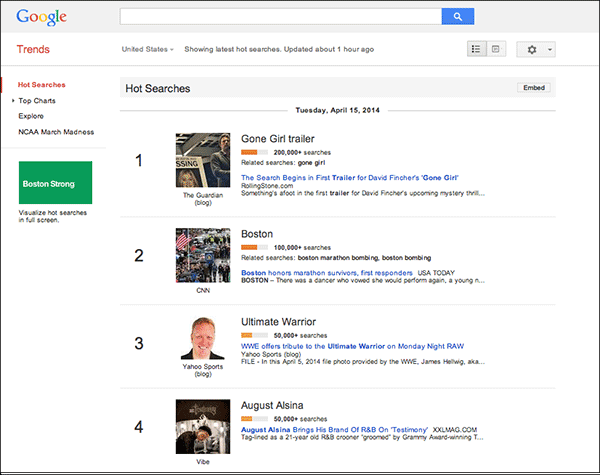
Task: Click related search 'gone girl'
Action: pos(311,163)
